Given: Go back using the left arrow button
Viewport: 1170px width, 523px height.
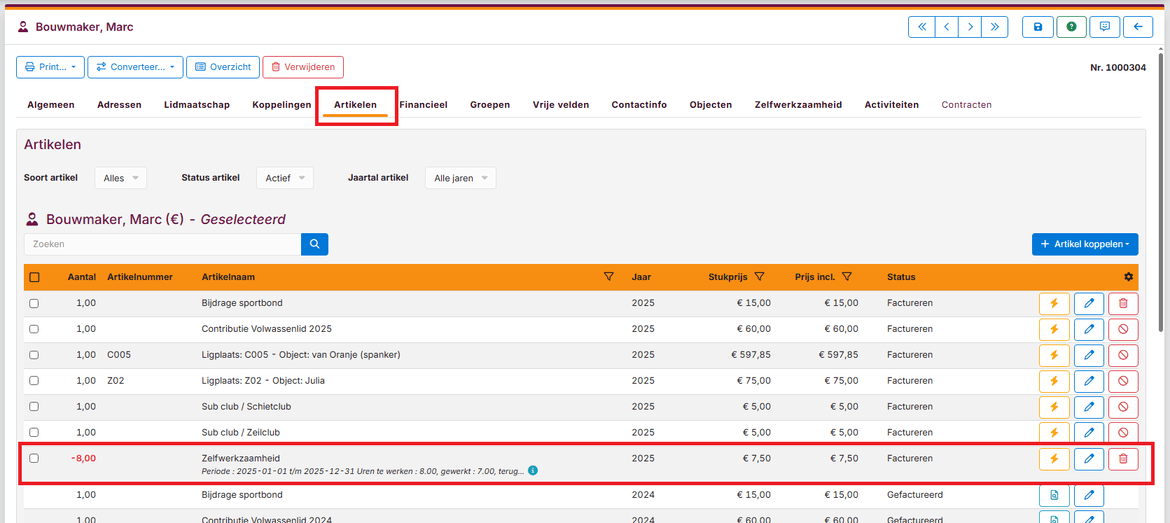Looking at the screenshot, I should click(x=1138, y=27).
